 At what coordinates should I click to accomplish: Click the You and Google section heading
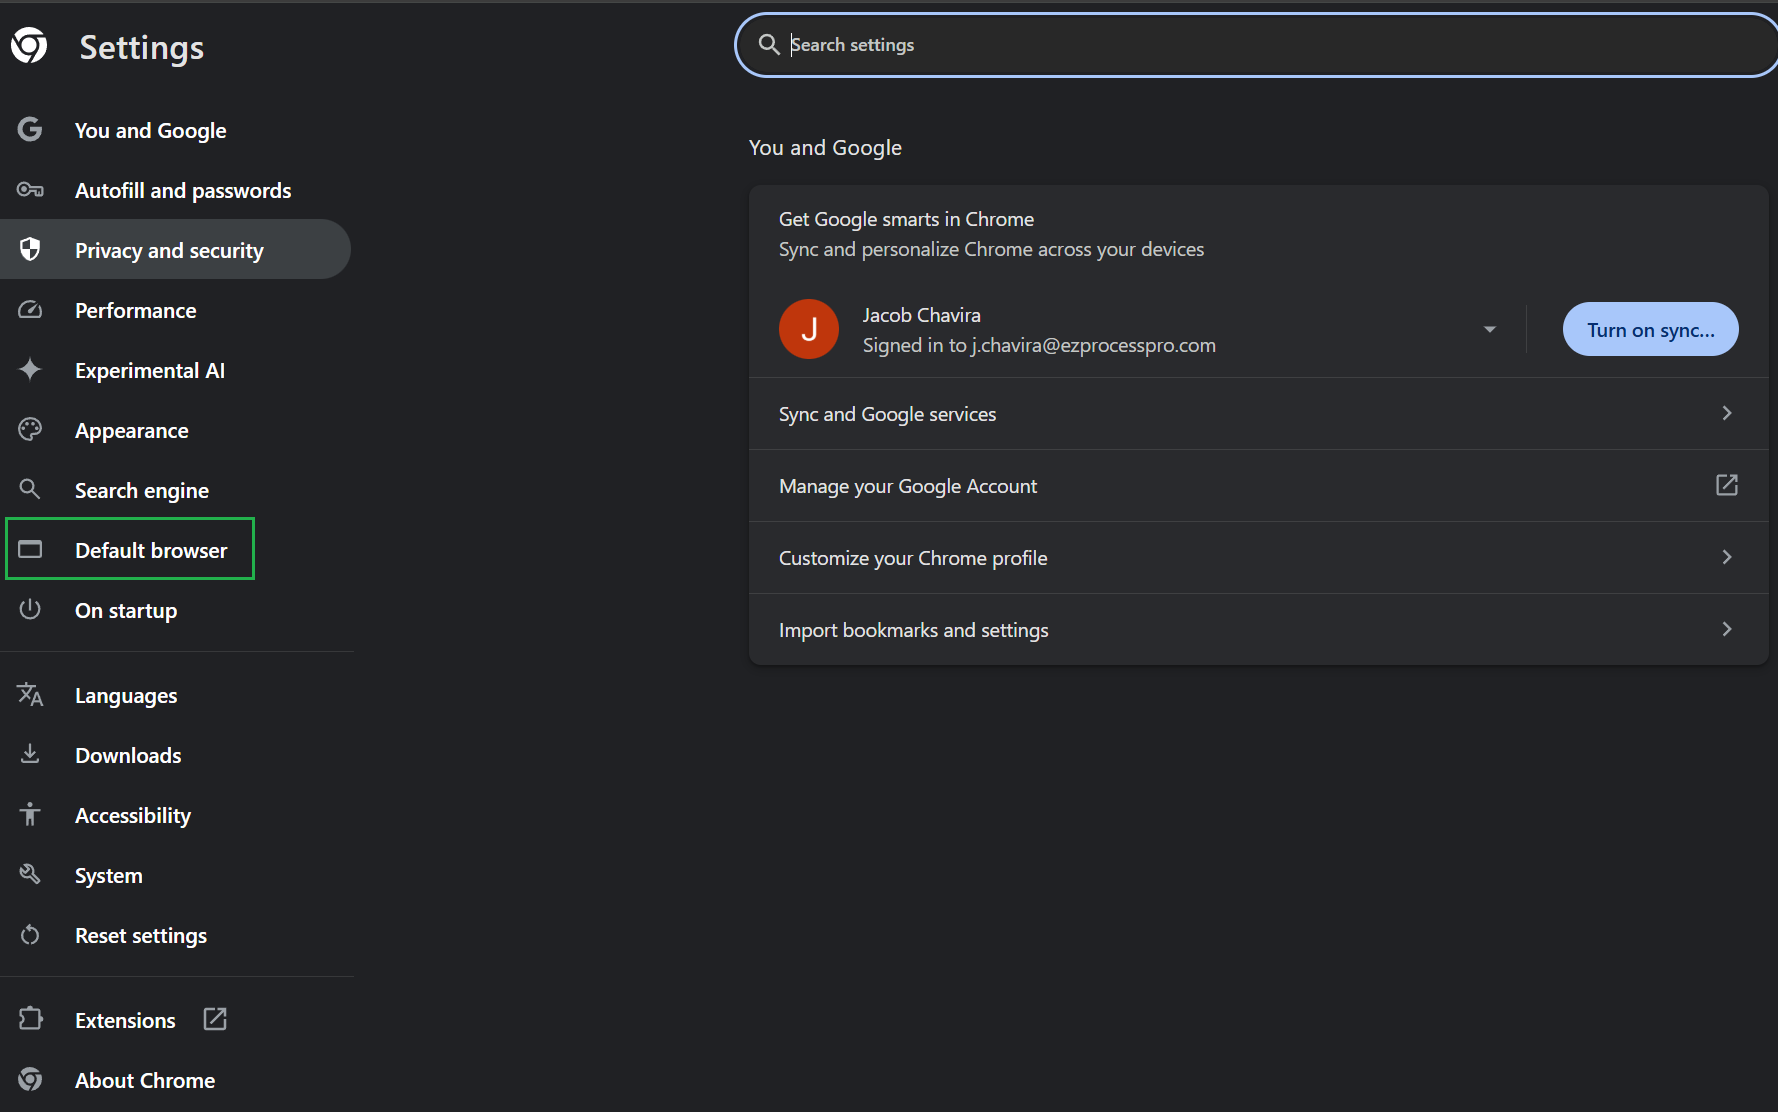[x=825, y=147]
